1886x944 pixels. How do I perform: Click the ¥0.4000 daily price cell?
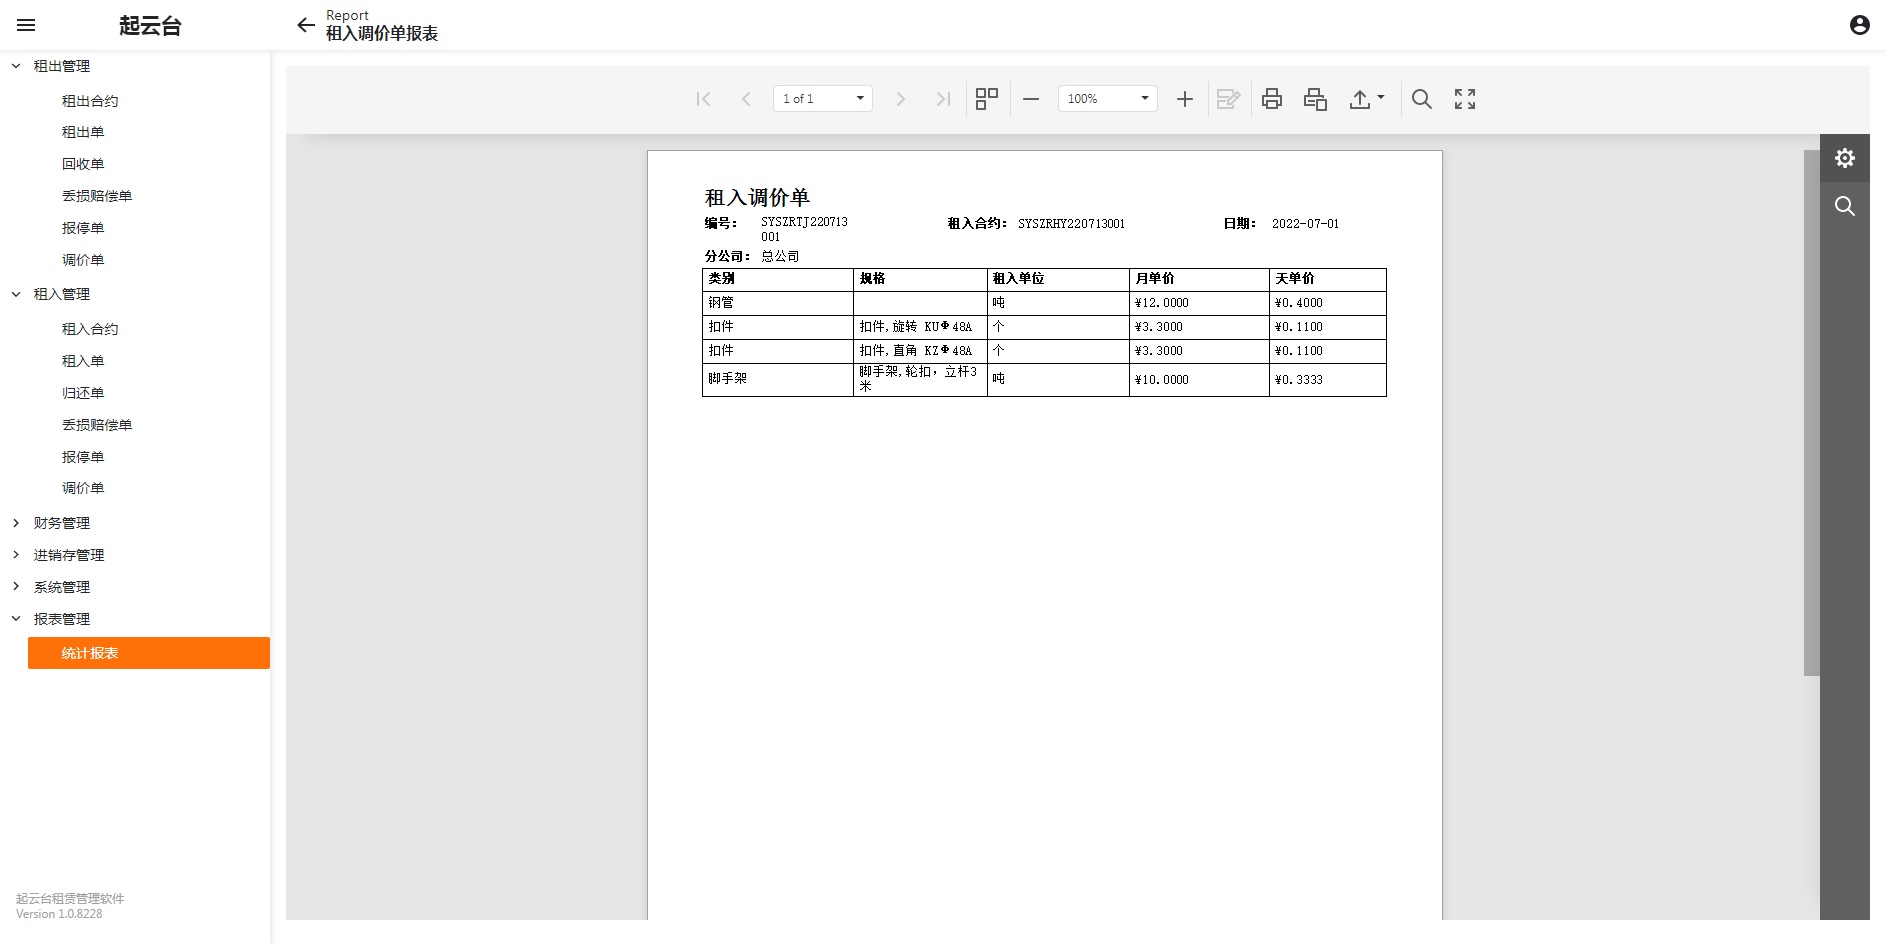tap(1327, 303)
